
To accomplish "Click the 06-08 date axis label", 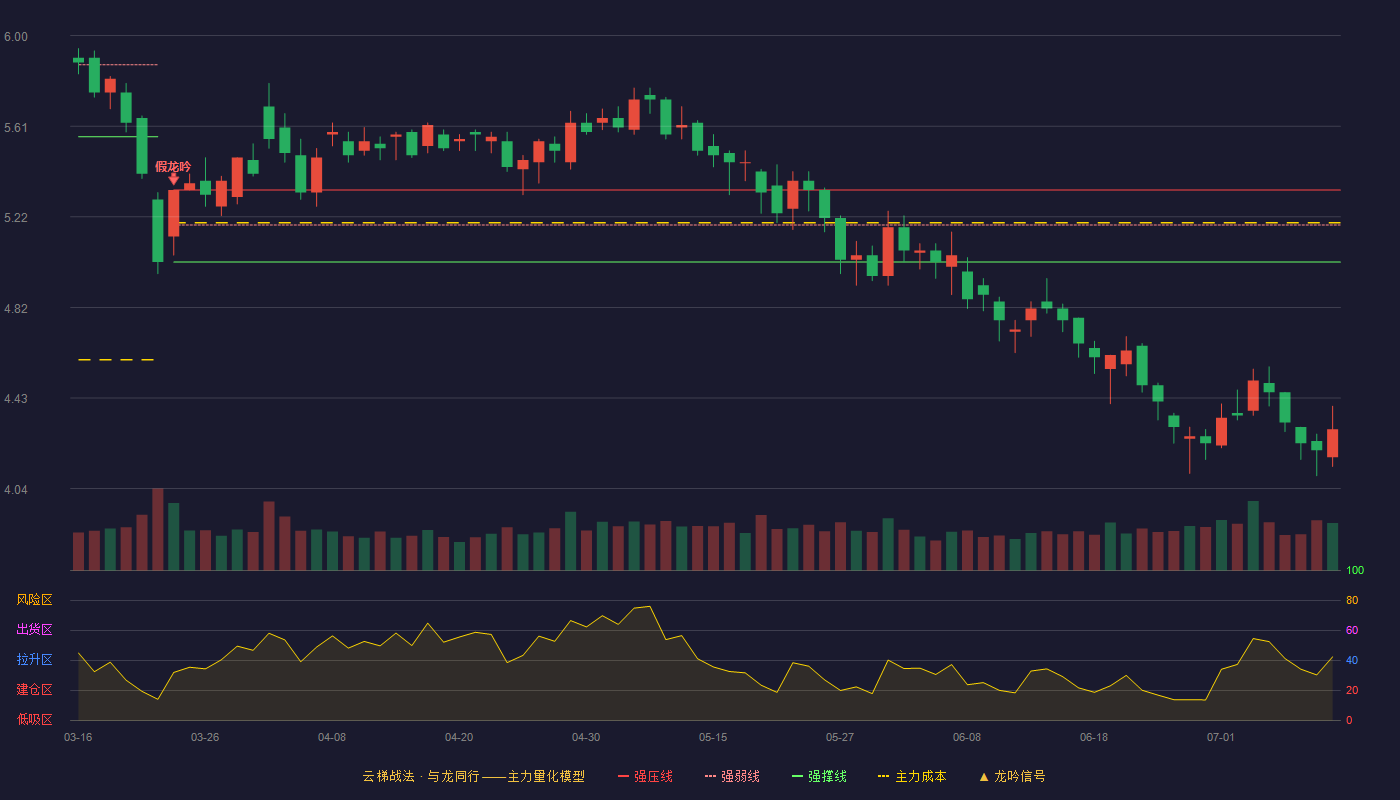I will coord(967,737).
